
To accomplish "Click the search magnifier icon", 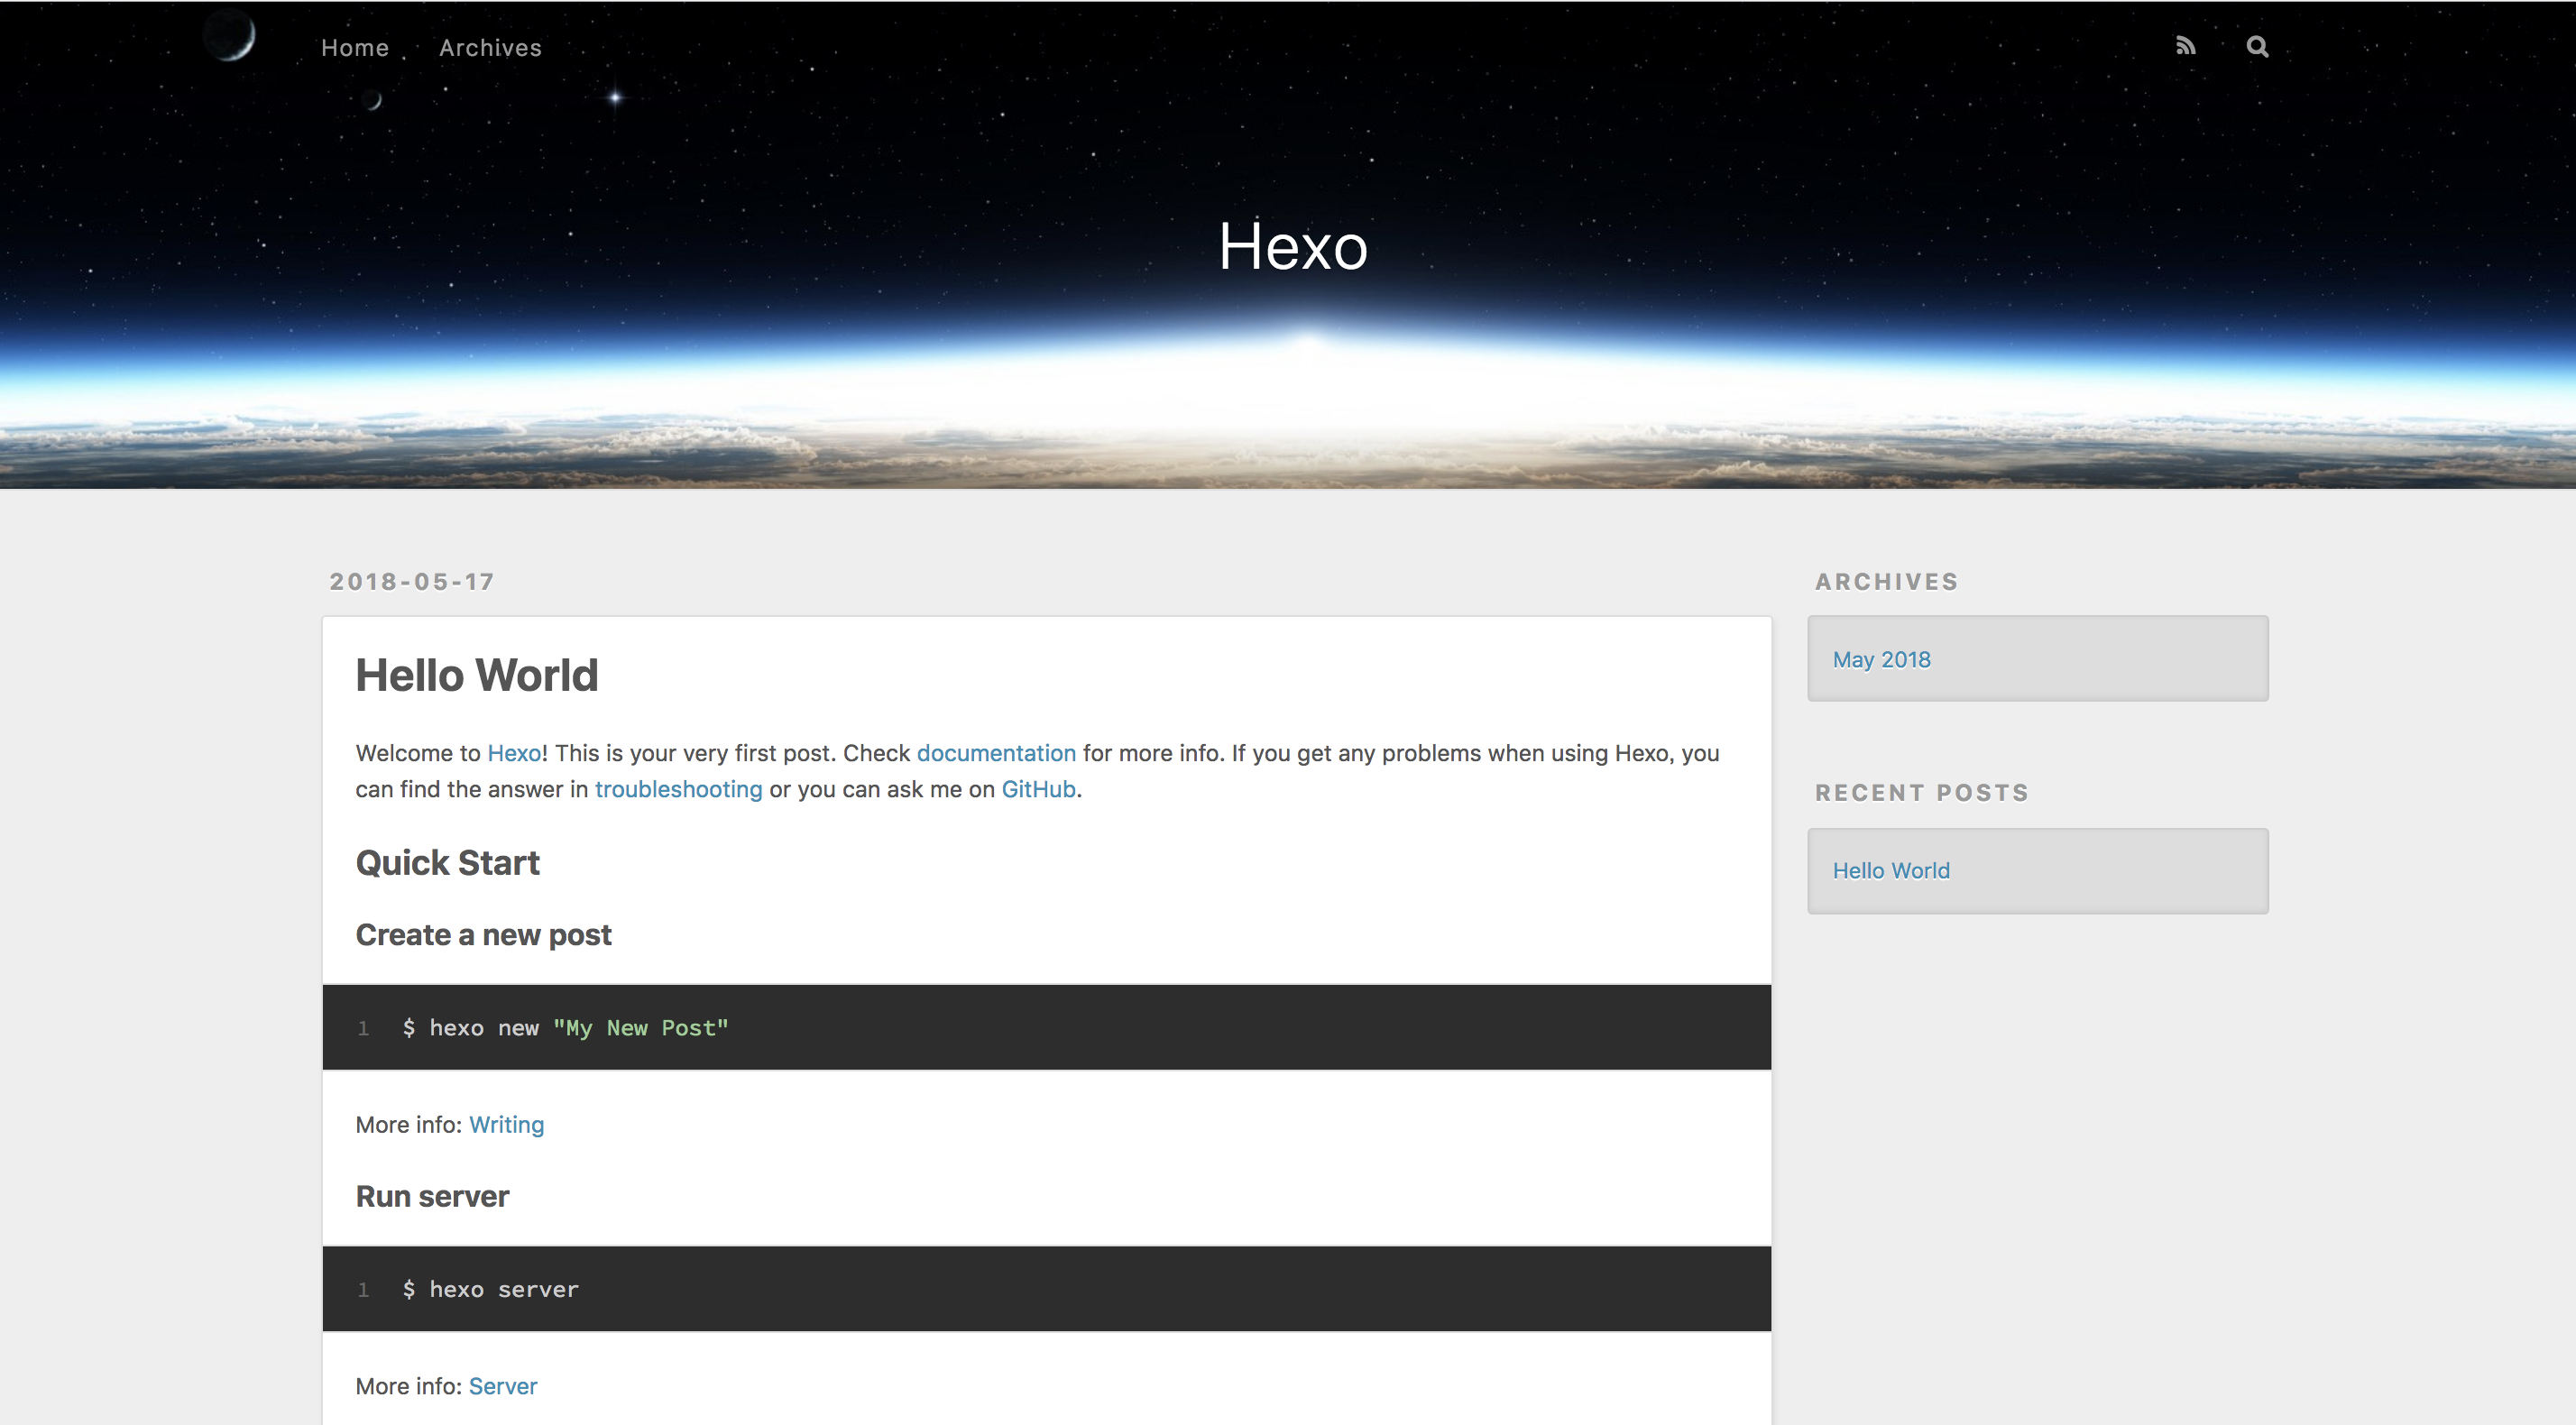I will pos(2257,46).
